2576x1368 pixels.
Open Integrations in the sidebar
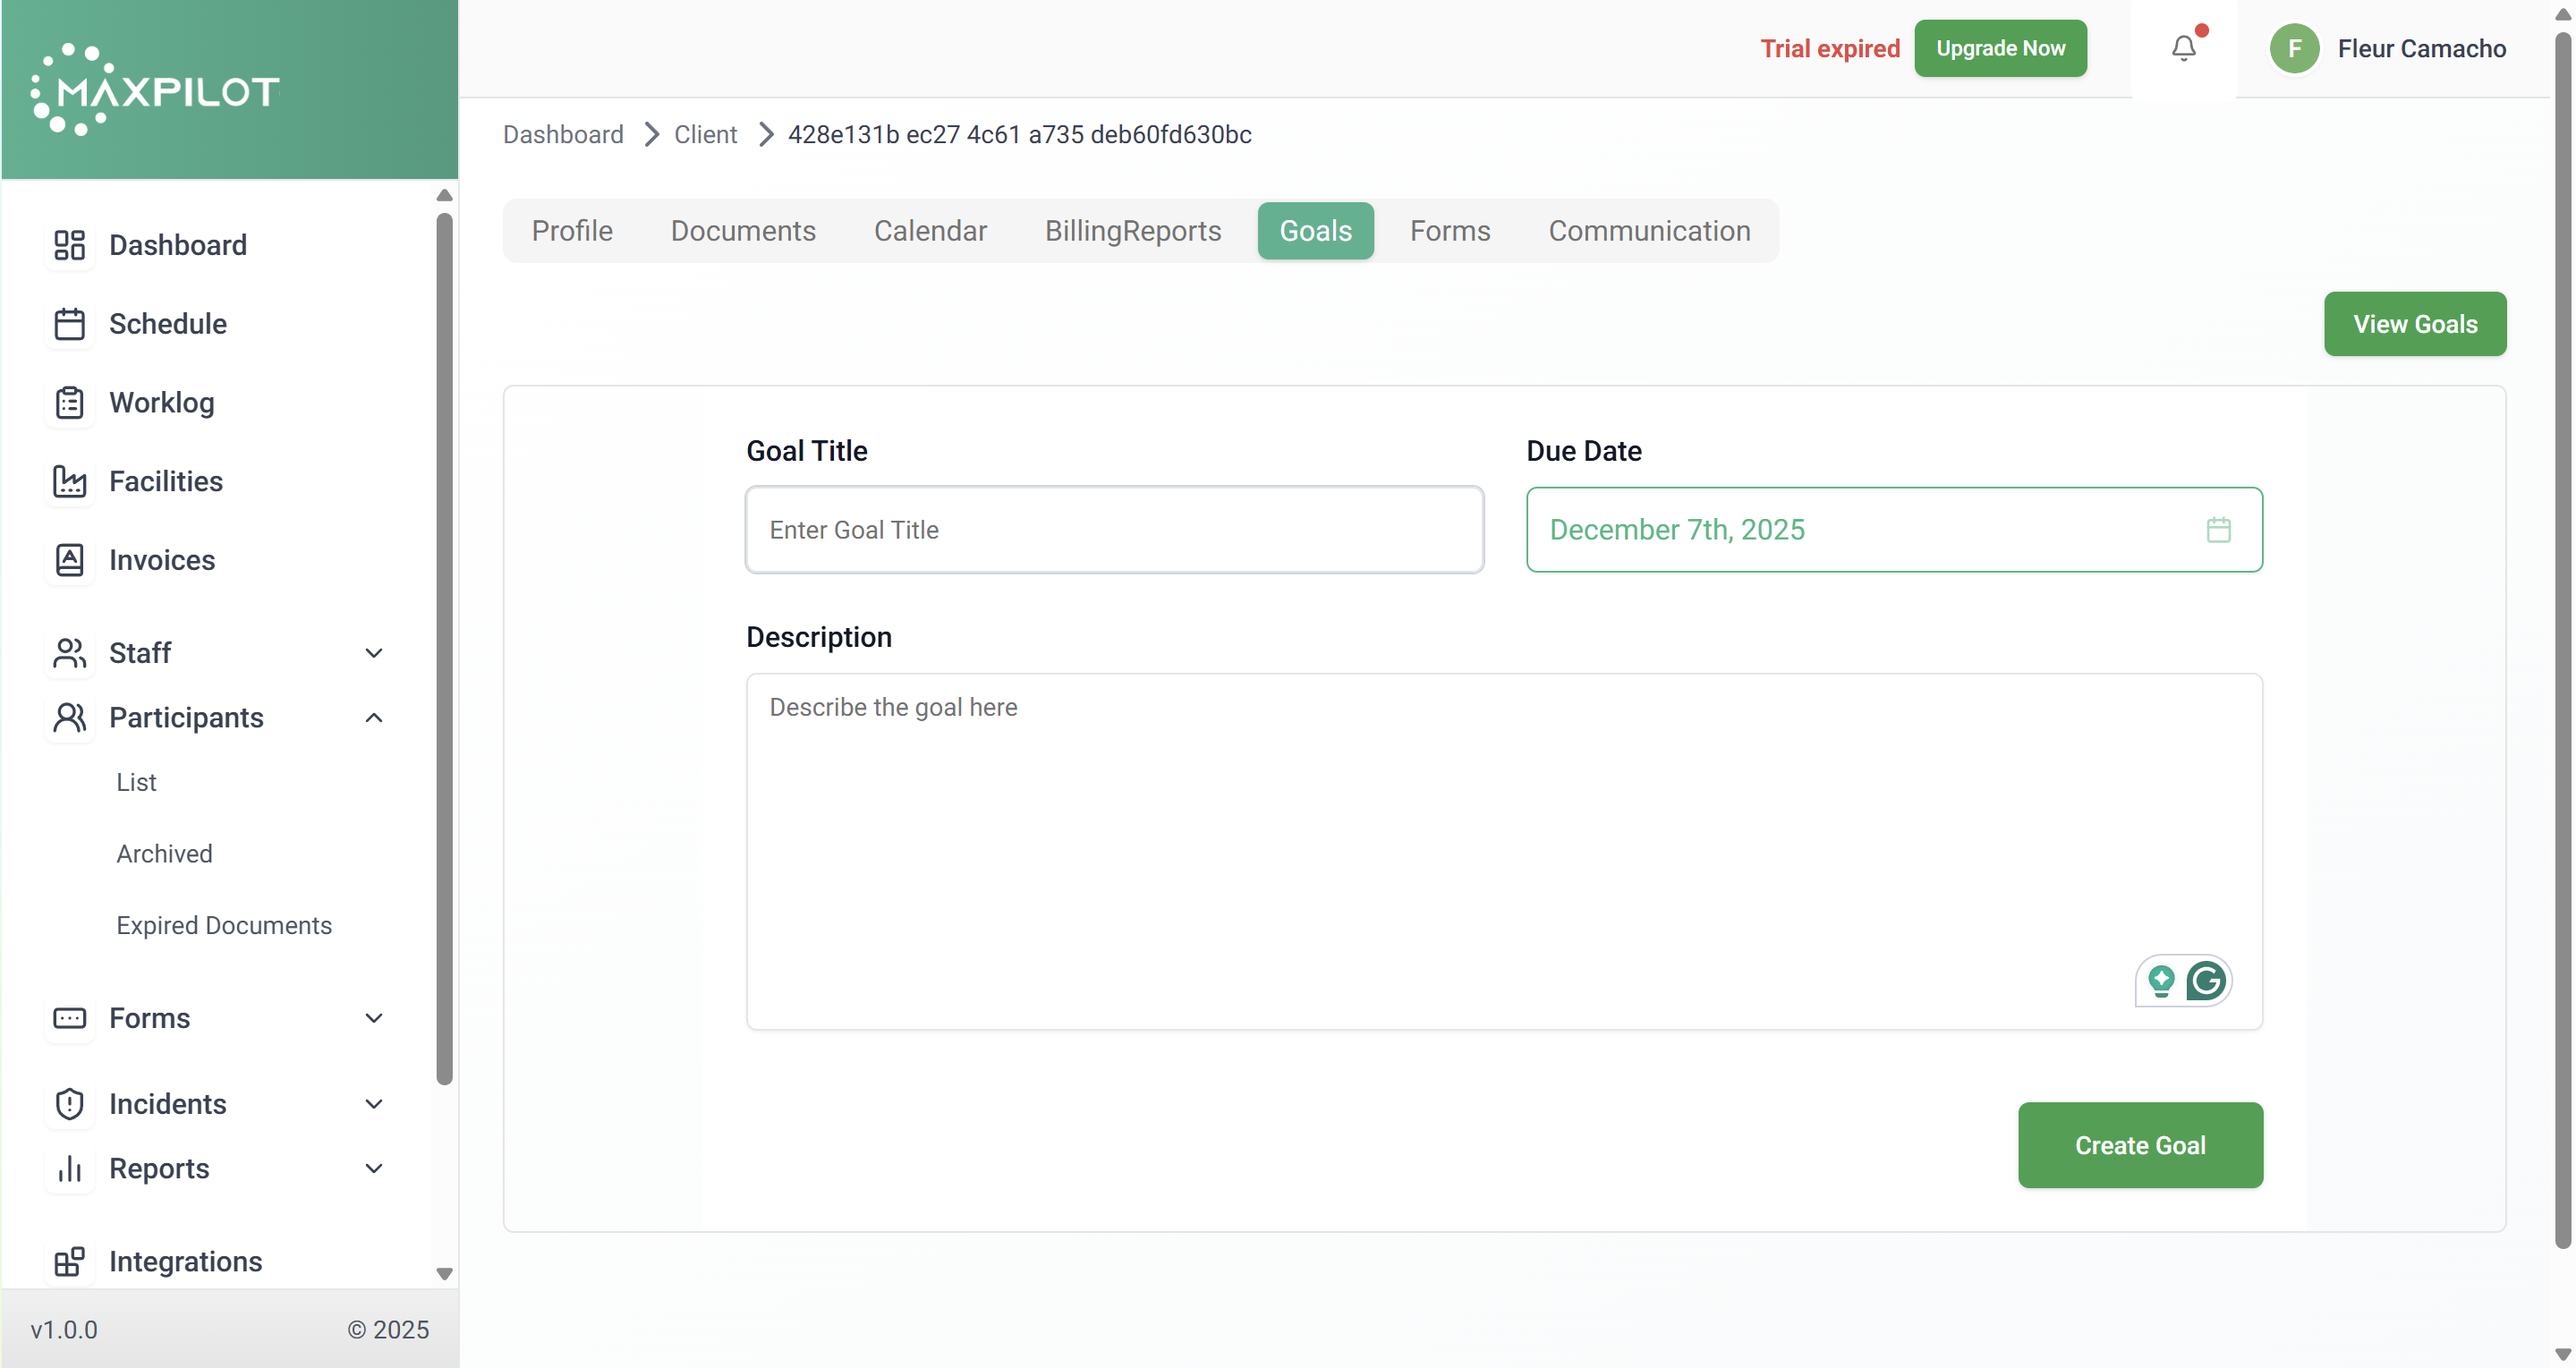click(185, 1261)
